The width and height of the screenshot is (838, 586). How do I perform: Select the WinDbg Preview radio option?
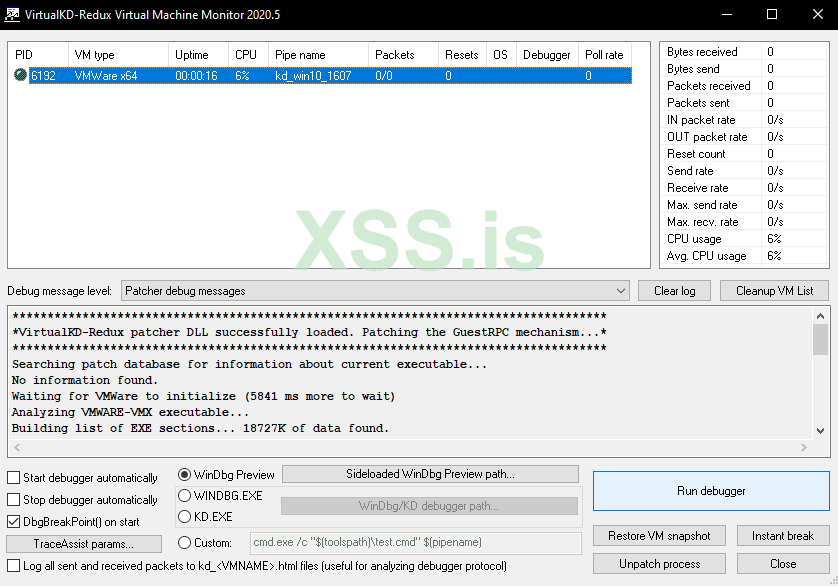(x=184, y=474)
